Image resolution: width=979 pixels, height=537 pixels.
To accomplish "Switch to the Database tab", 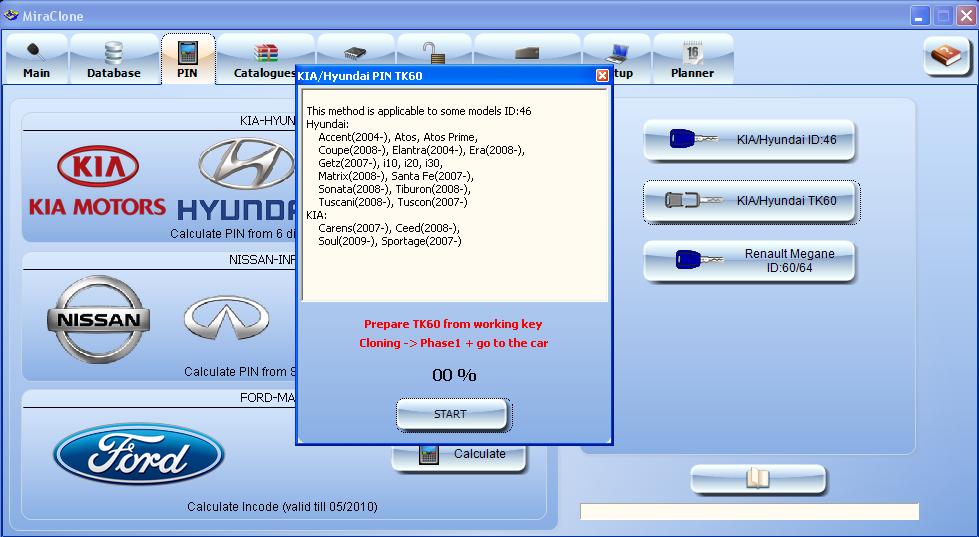I will [x=114, y=60].
